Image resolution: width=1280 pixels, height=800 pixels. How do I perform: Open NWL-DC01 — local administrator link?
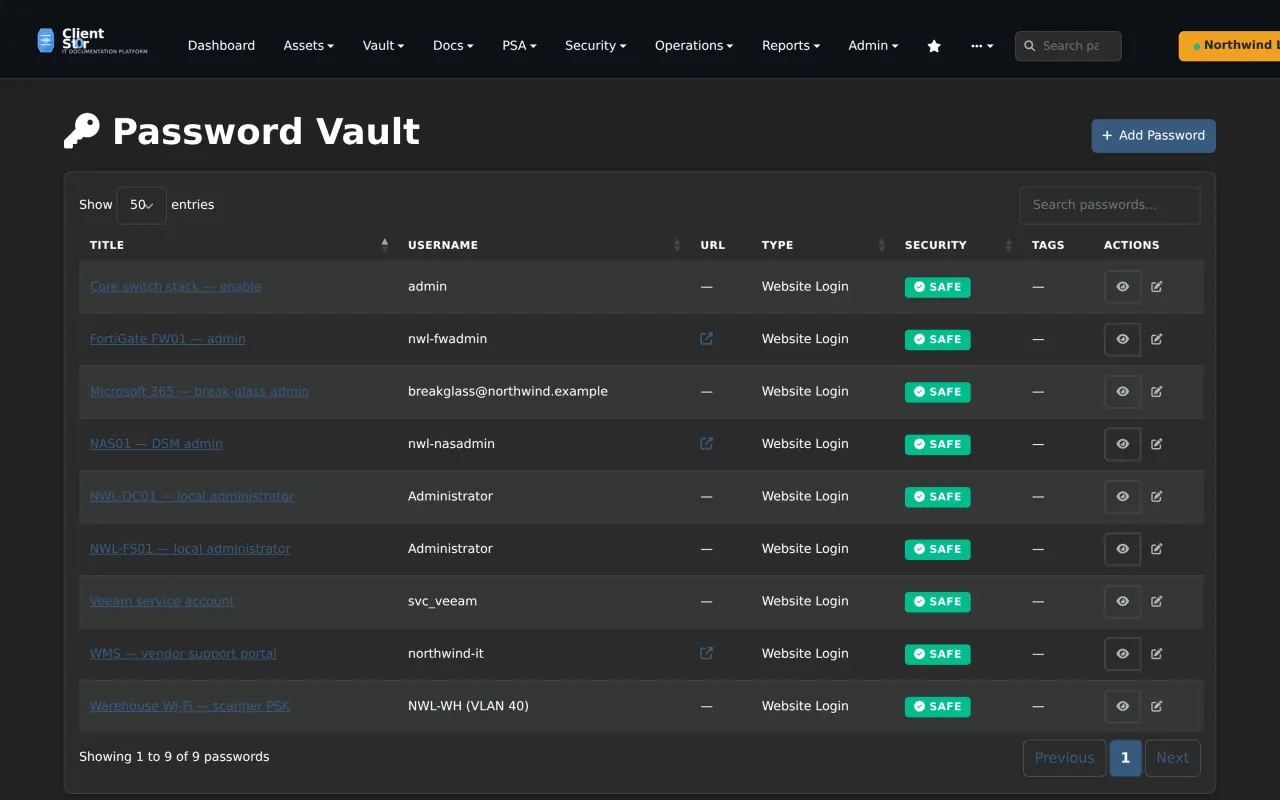pyautogui.click(x=192, y=497)
